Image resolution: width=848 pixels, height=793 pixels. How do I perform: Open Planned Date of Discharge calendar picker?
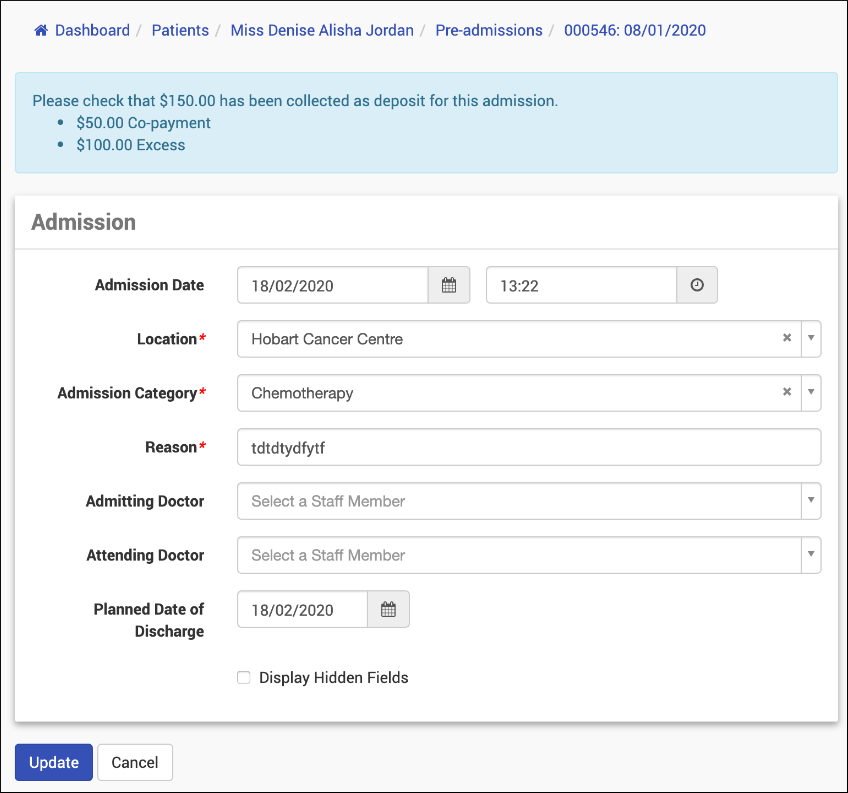click(388, 610)
